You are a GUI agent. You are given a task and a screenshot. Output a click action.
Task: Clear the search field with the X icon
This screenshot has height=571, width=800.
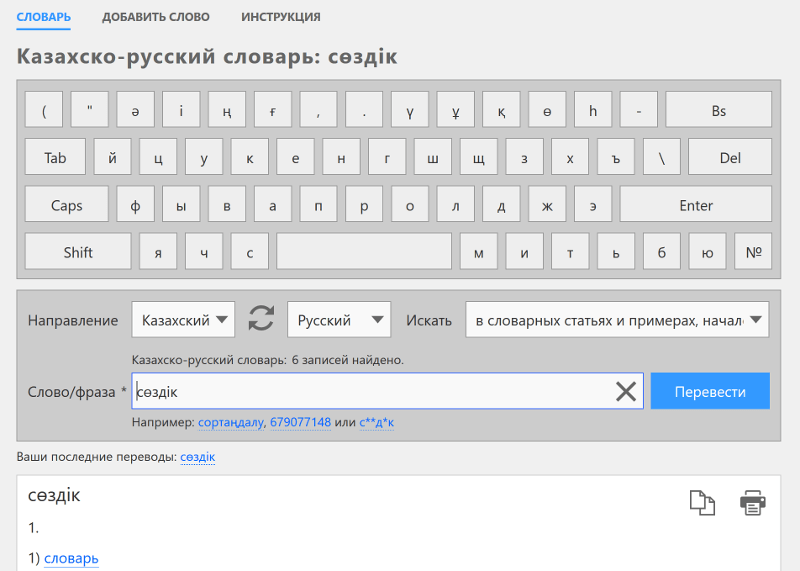click(626, 391)
